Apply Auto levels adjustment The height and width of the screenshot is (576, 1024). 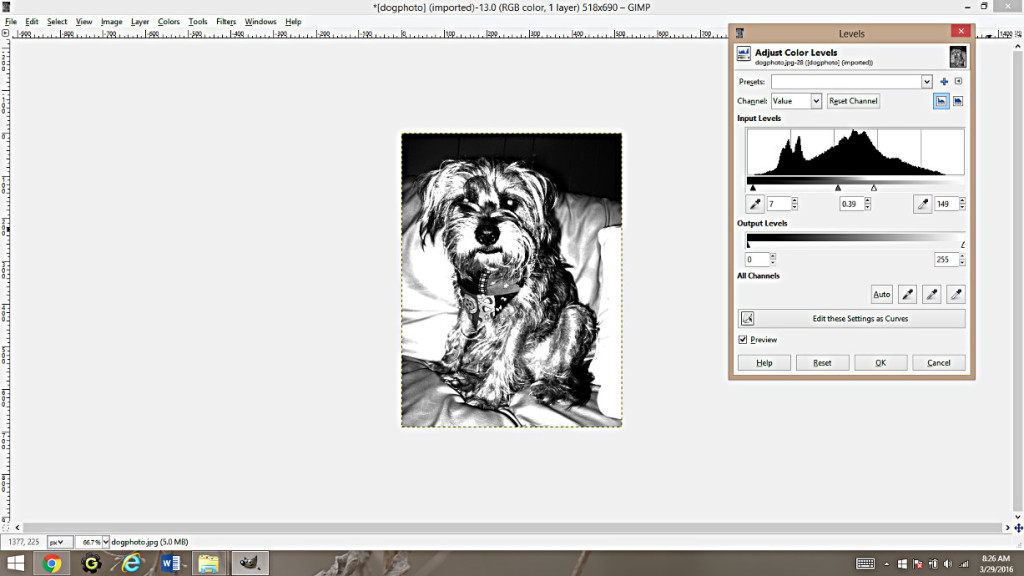[x=881, y=294]
